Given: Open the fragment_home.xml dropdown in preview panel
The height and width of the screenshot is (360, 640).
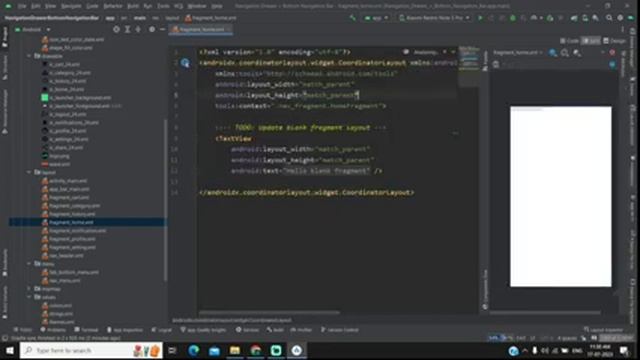Looking at the screenshot, I should 518,53.
